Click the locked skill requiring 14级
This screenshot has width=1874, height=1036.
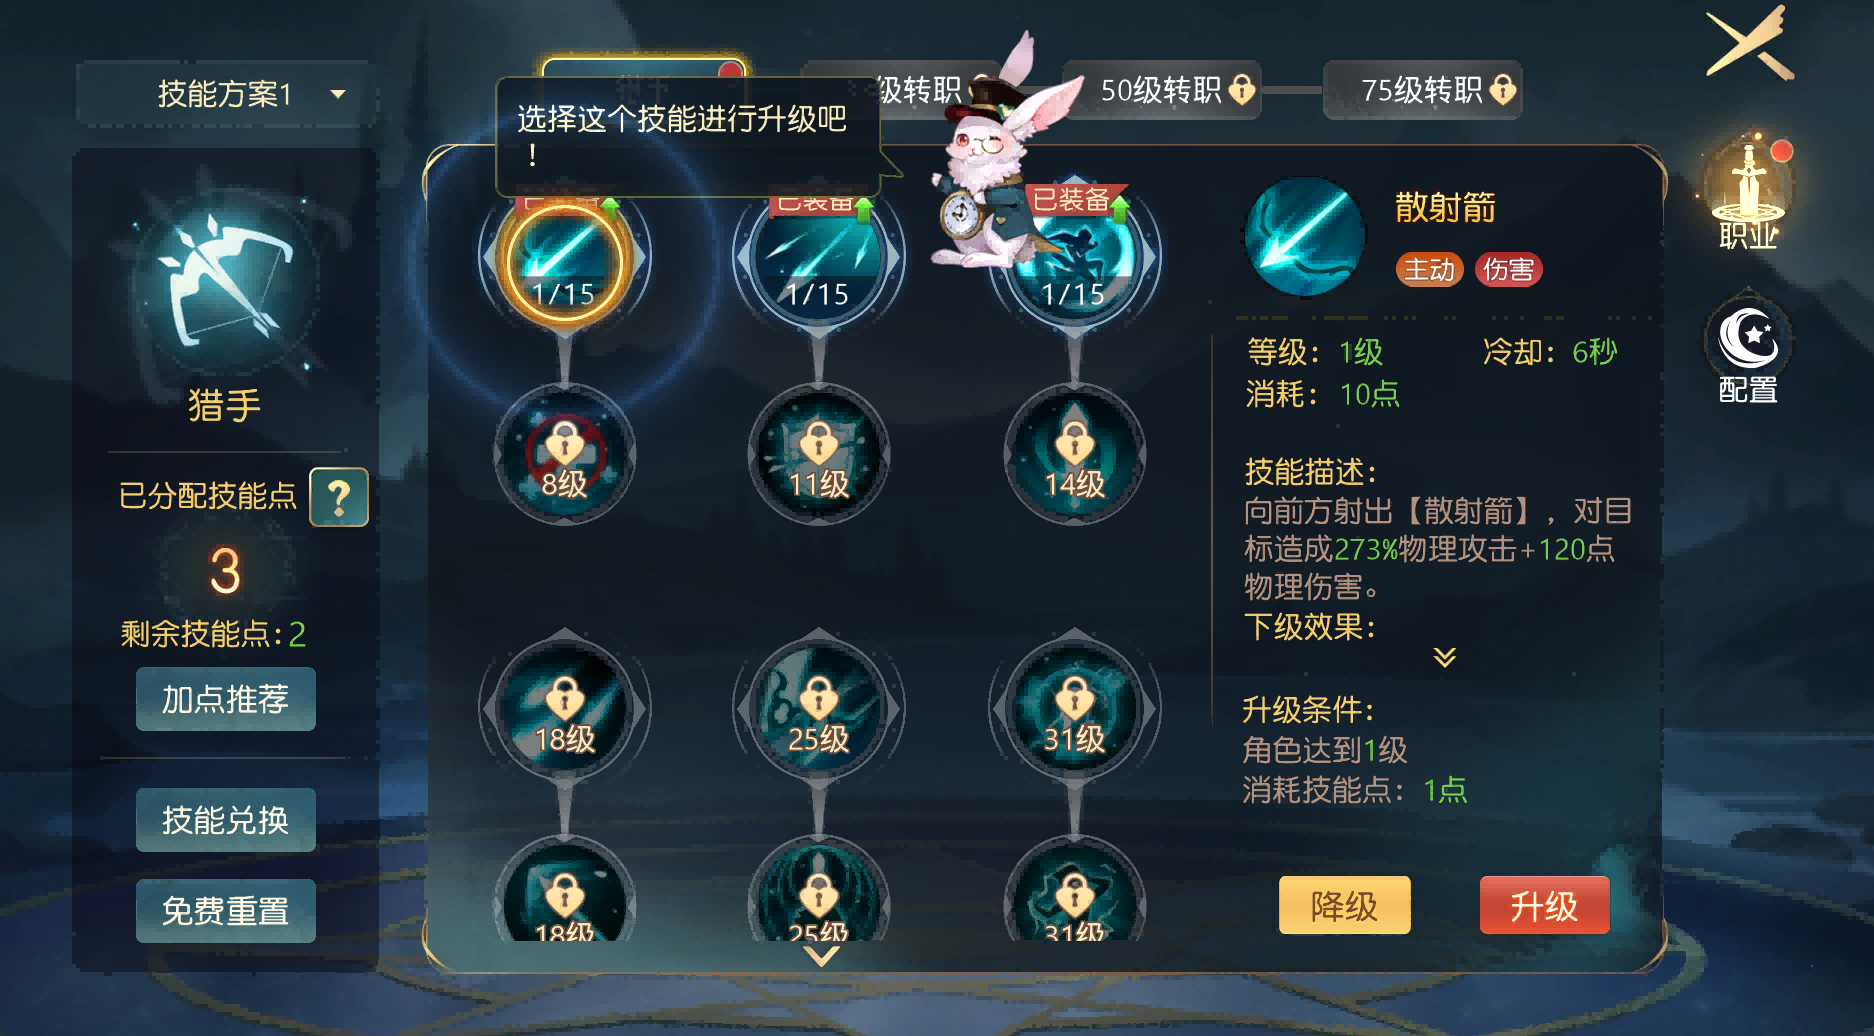(x=1074, y=455)
